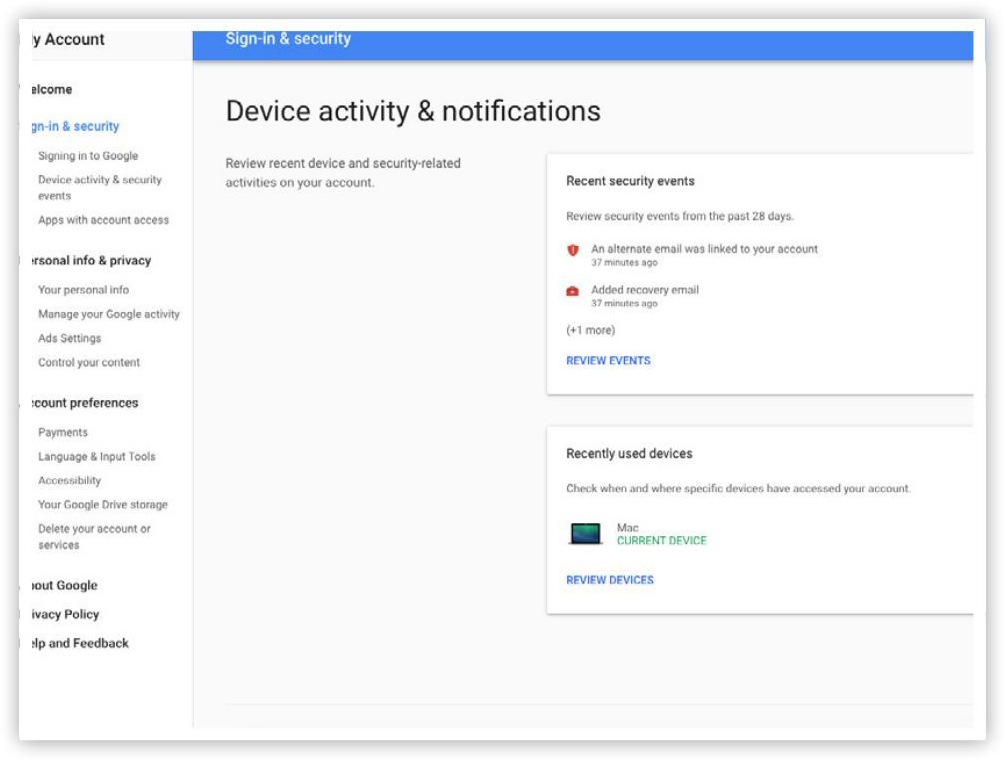Open Your personal info page

[x=83, y=290]
